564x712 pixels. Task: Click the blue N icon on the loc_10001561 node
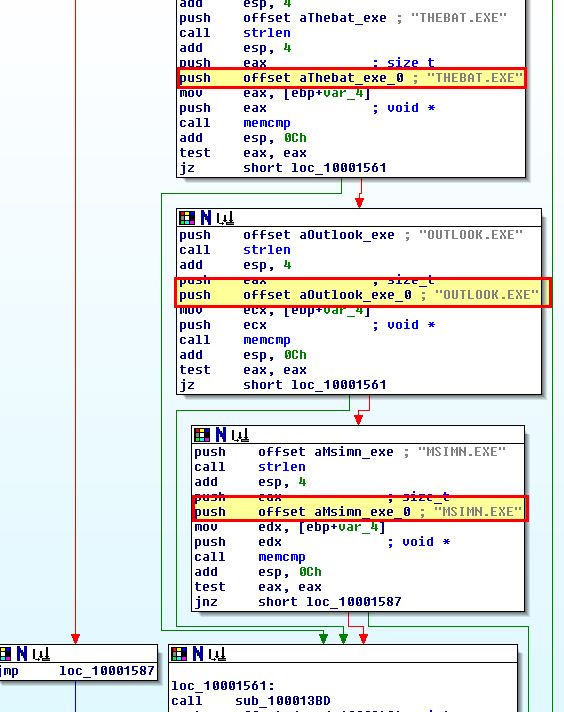click(x=198, y=654)
